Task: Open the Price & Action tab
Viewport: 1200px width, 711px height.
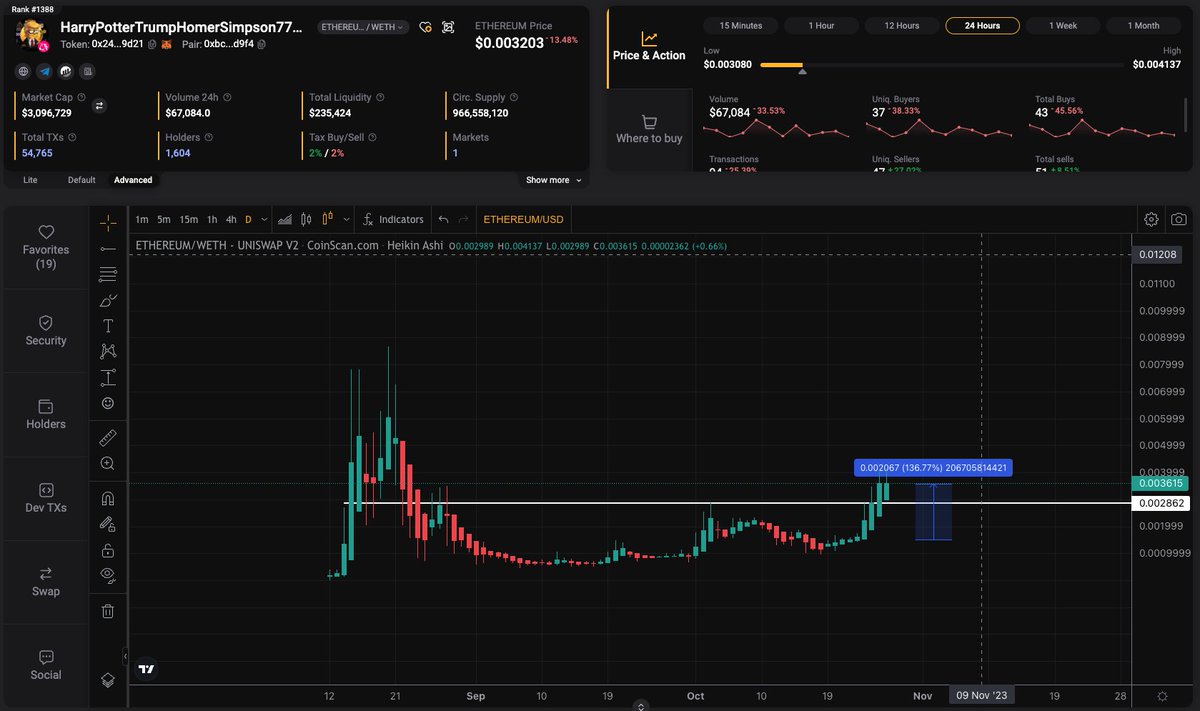Action: [649, 46]
